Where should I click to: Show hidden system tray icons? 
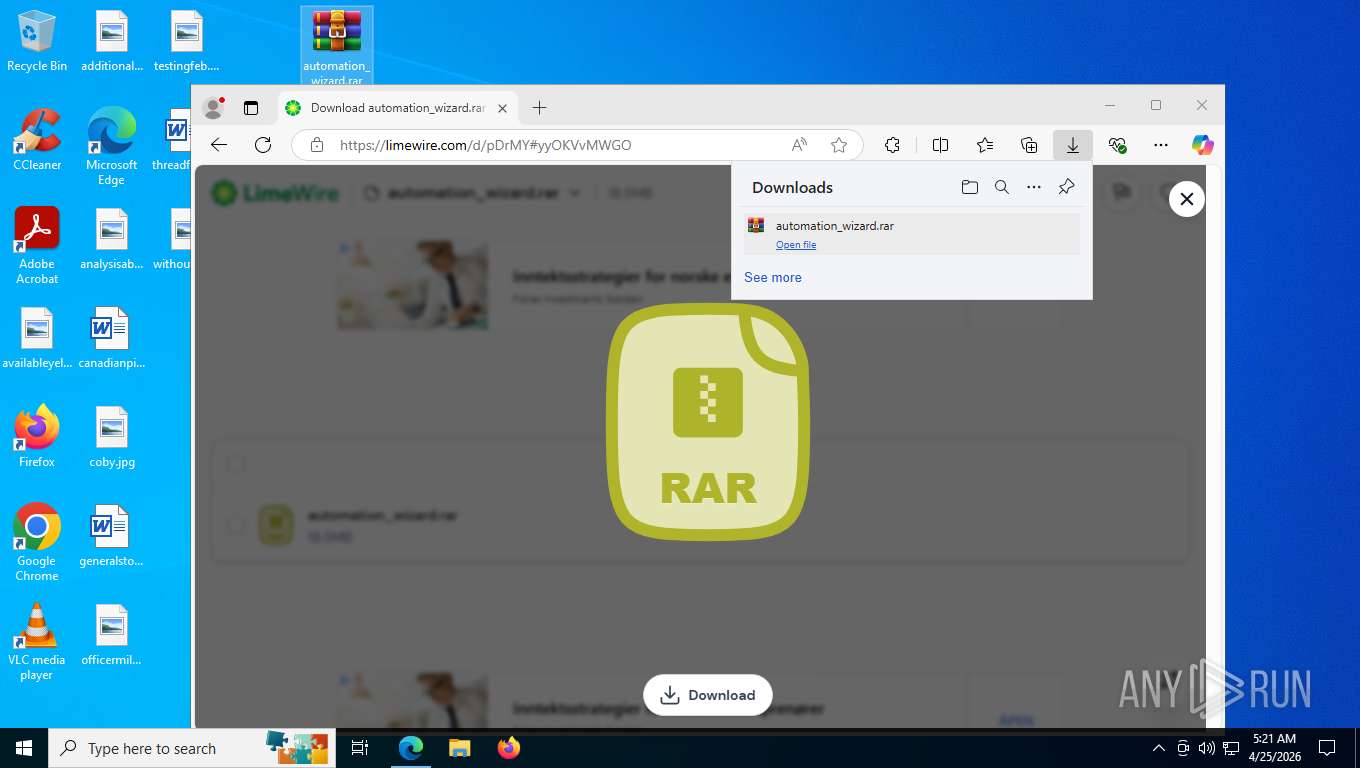pyautogui.click(x=1159, y=748)
